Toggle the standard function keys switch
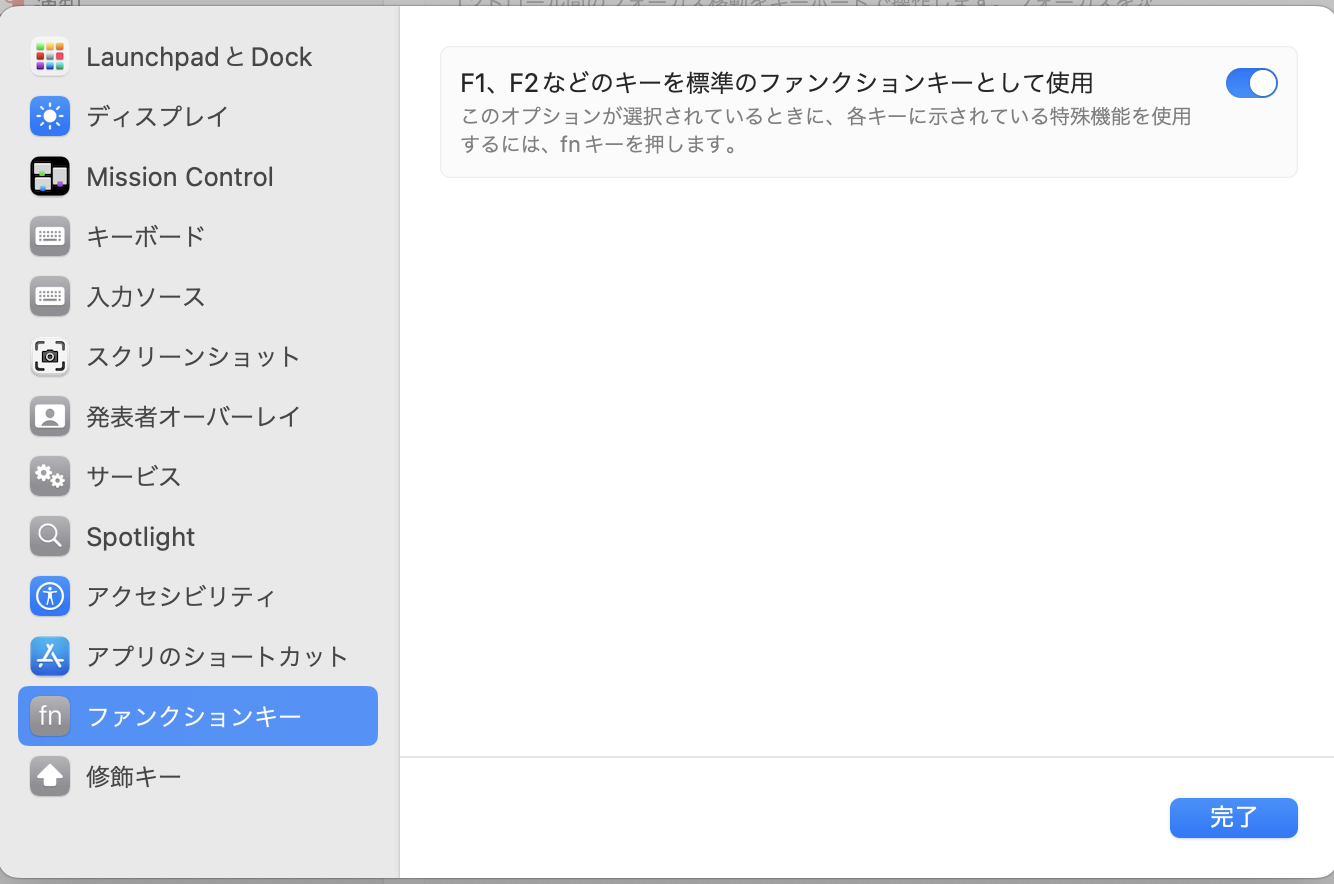This screenshot has height=884, width=1334. click(1251, 83)
